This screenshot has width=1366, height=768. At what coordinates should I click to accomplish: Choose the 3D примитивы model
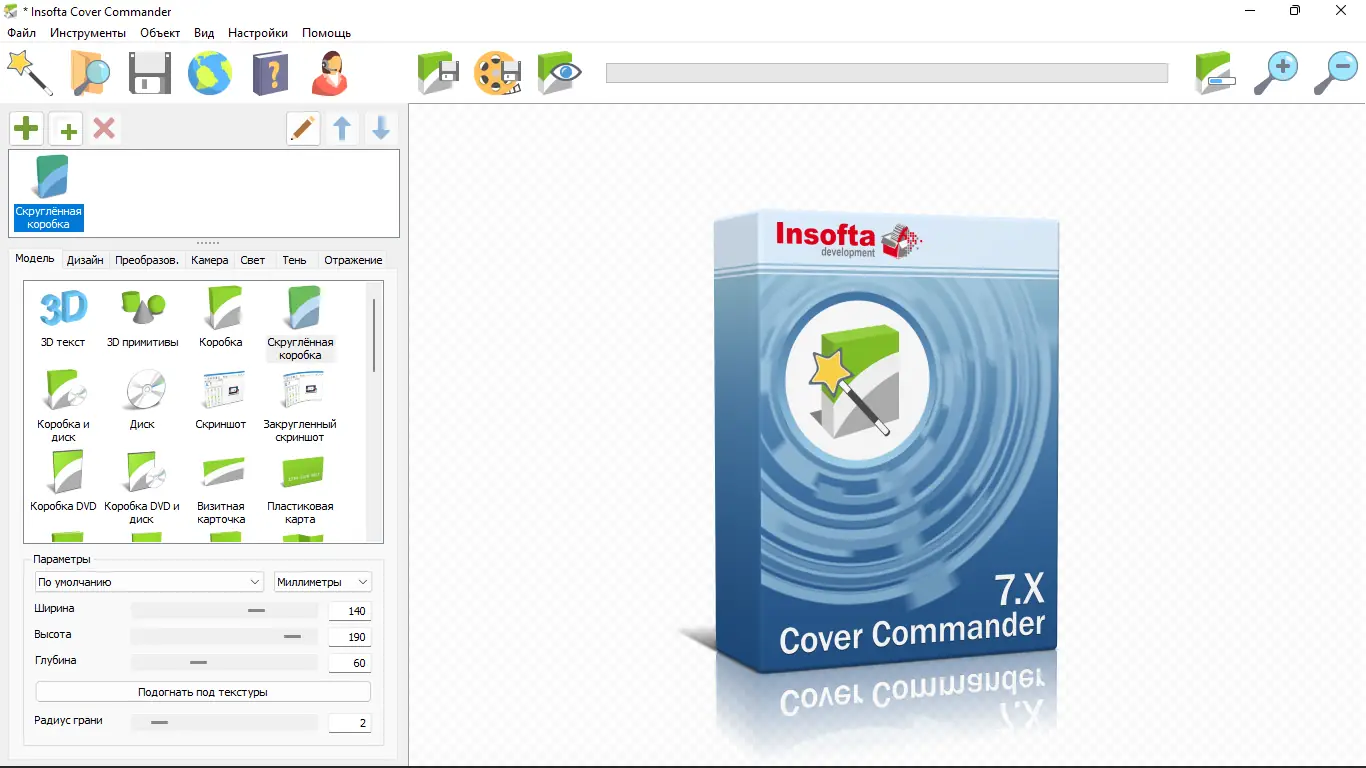click(x=142, y=318)
